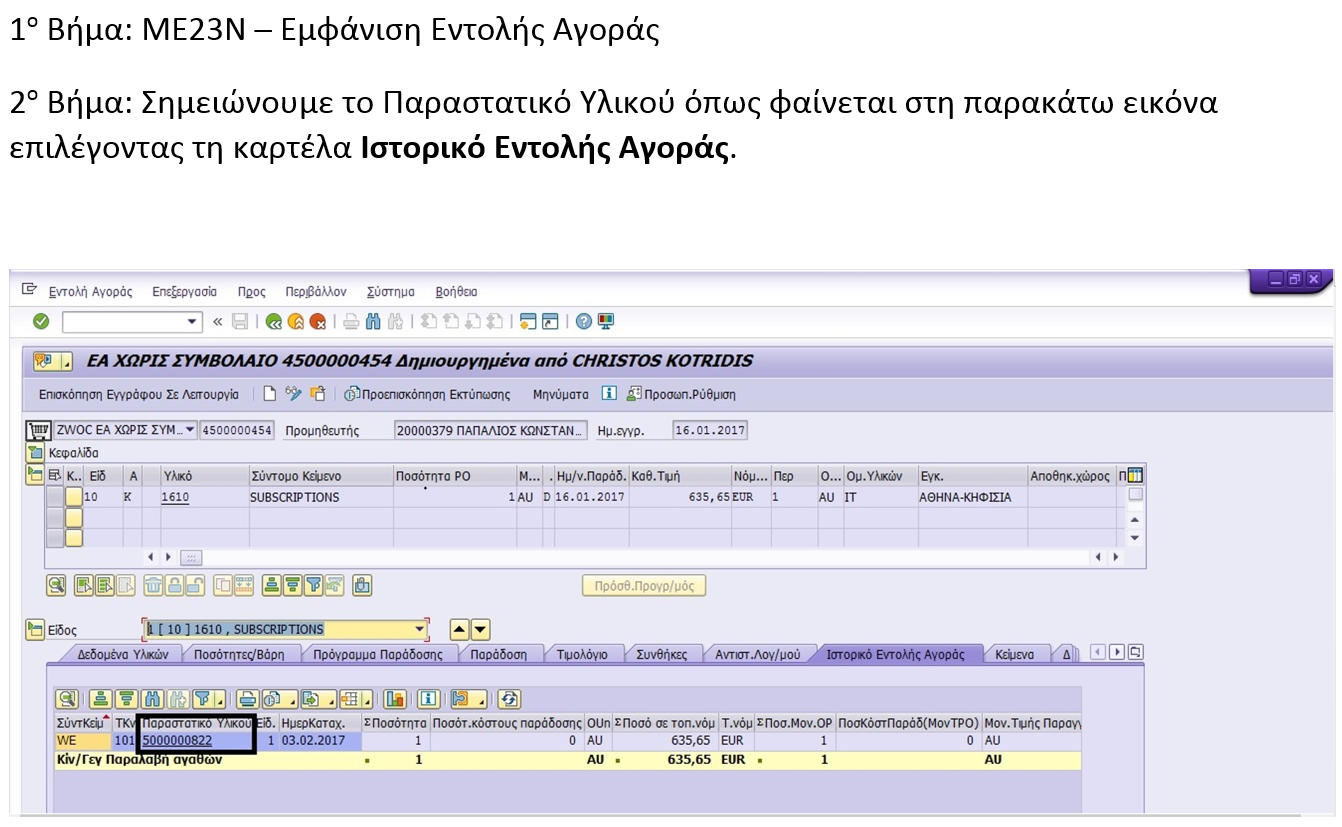Collapse the item overview section
The height and width of the screenshot is (827, 1342).
(35, 475)
